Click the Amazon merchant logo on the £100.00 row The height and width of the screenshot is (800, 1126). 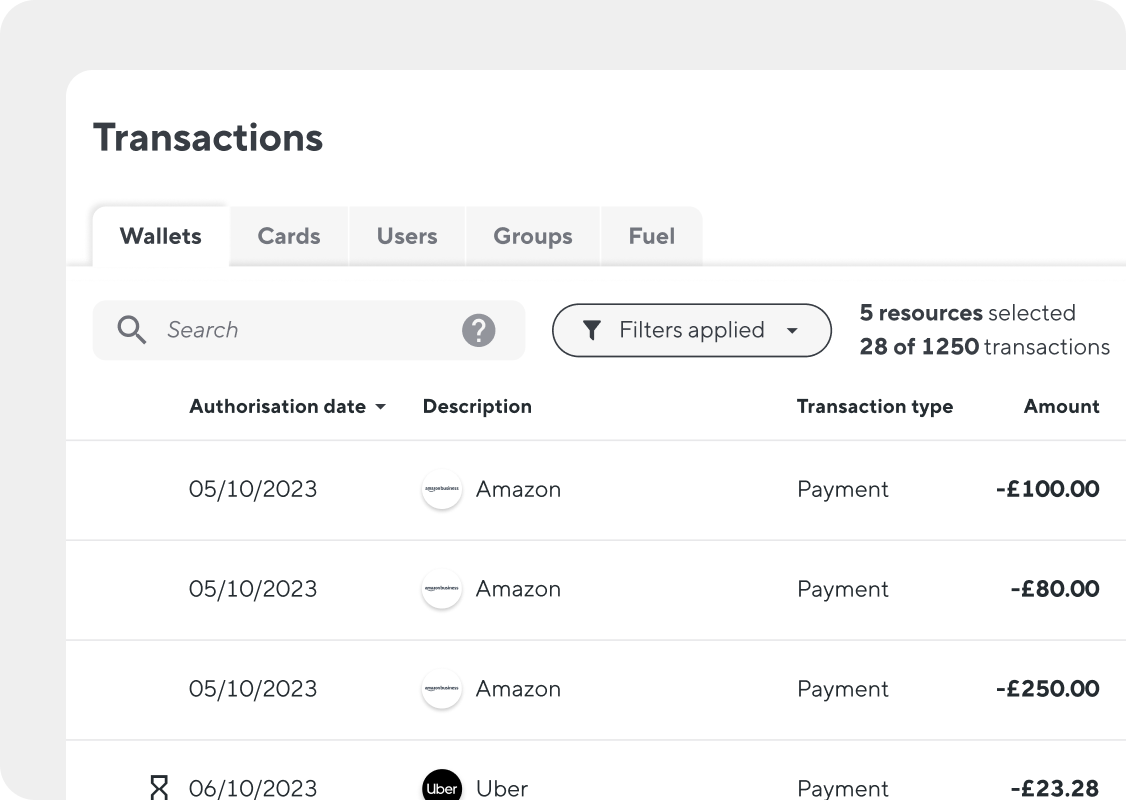tap(442, 489)
